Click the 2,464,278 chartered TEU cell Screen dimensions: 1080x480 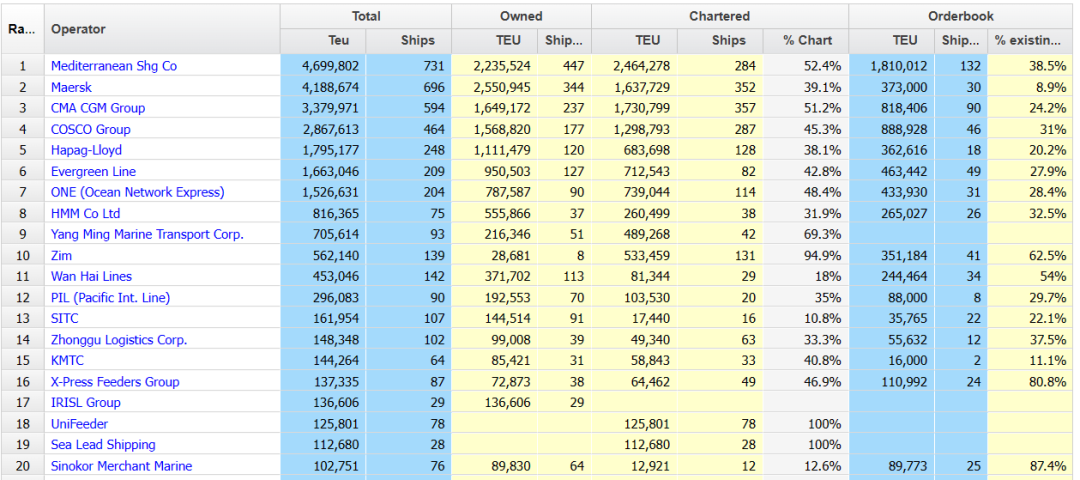click(634, 66)
